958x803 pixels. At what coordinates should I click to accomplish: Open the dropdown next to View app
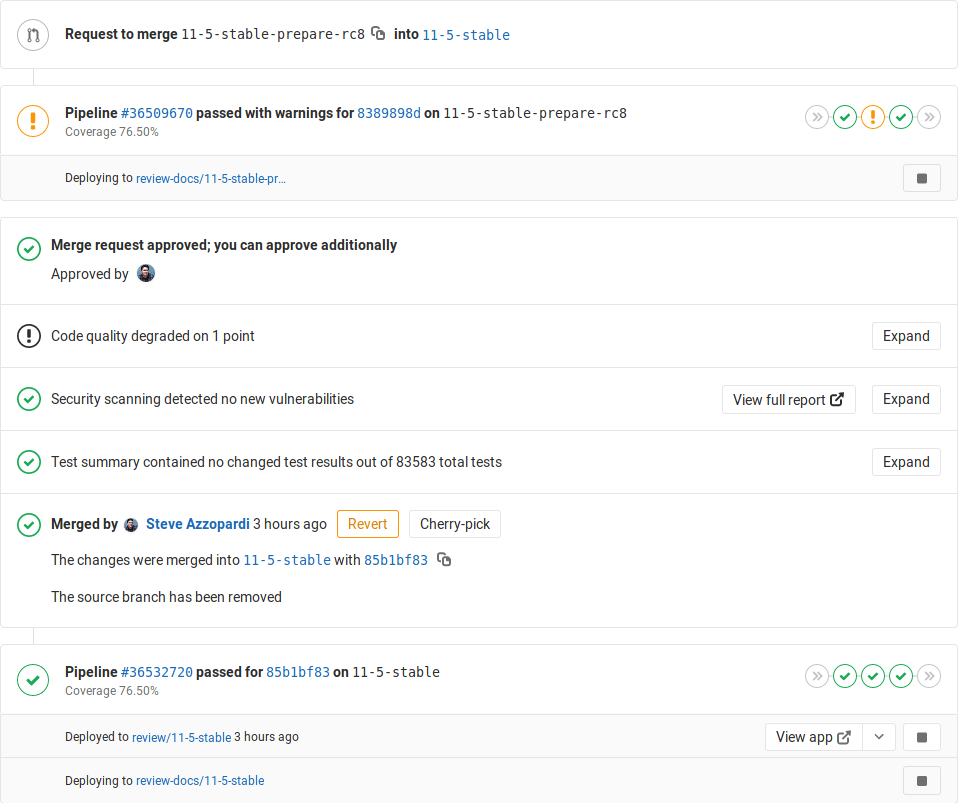pyautogui.click(x=879, y=737)
